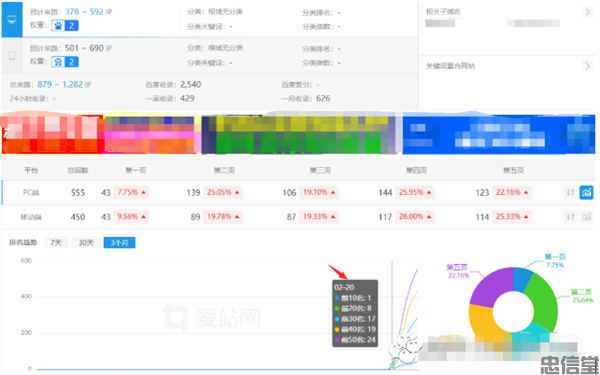The image size is (600, 375).
Task: Click the mobile fifth-page count 114
Action: [483, 217]
